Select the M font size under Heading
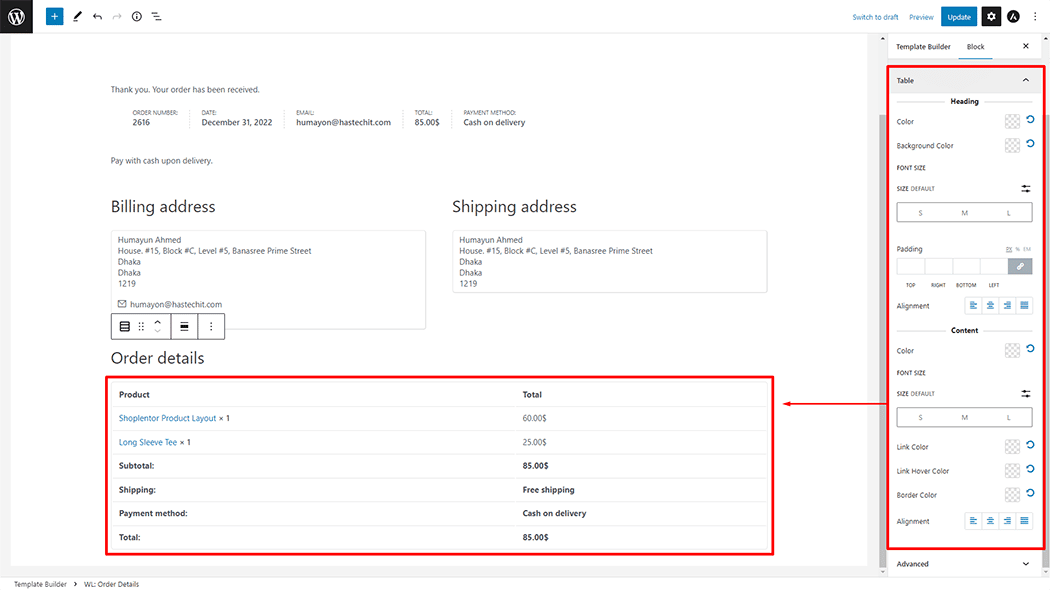 tap(964, 213)
